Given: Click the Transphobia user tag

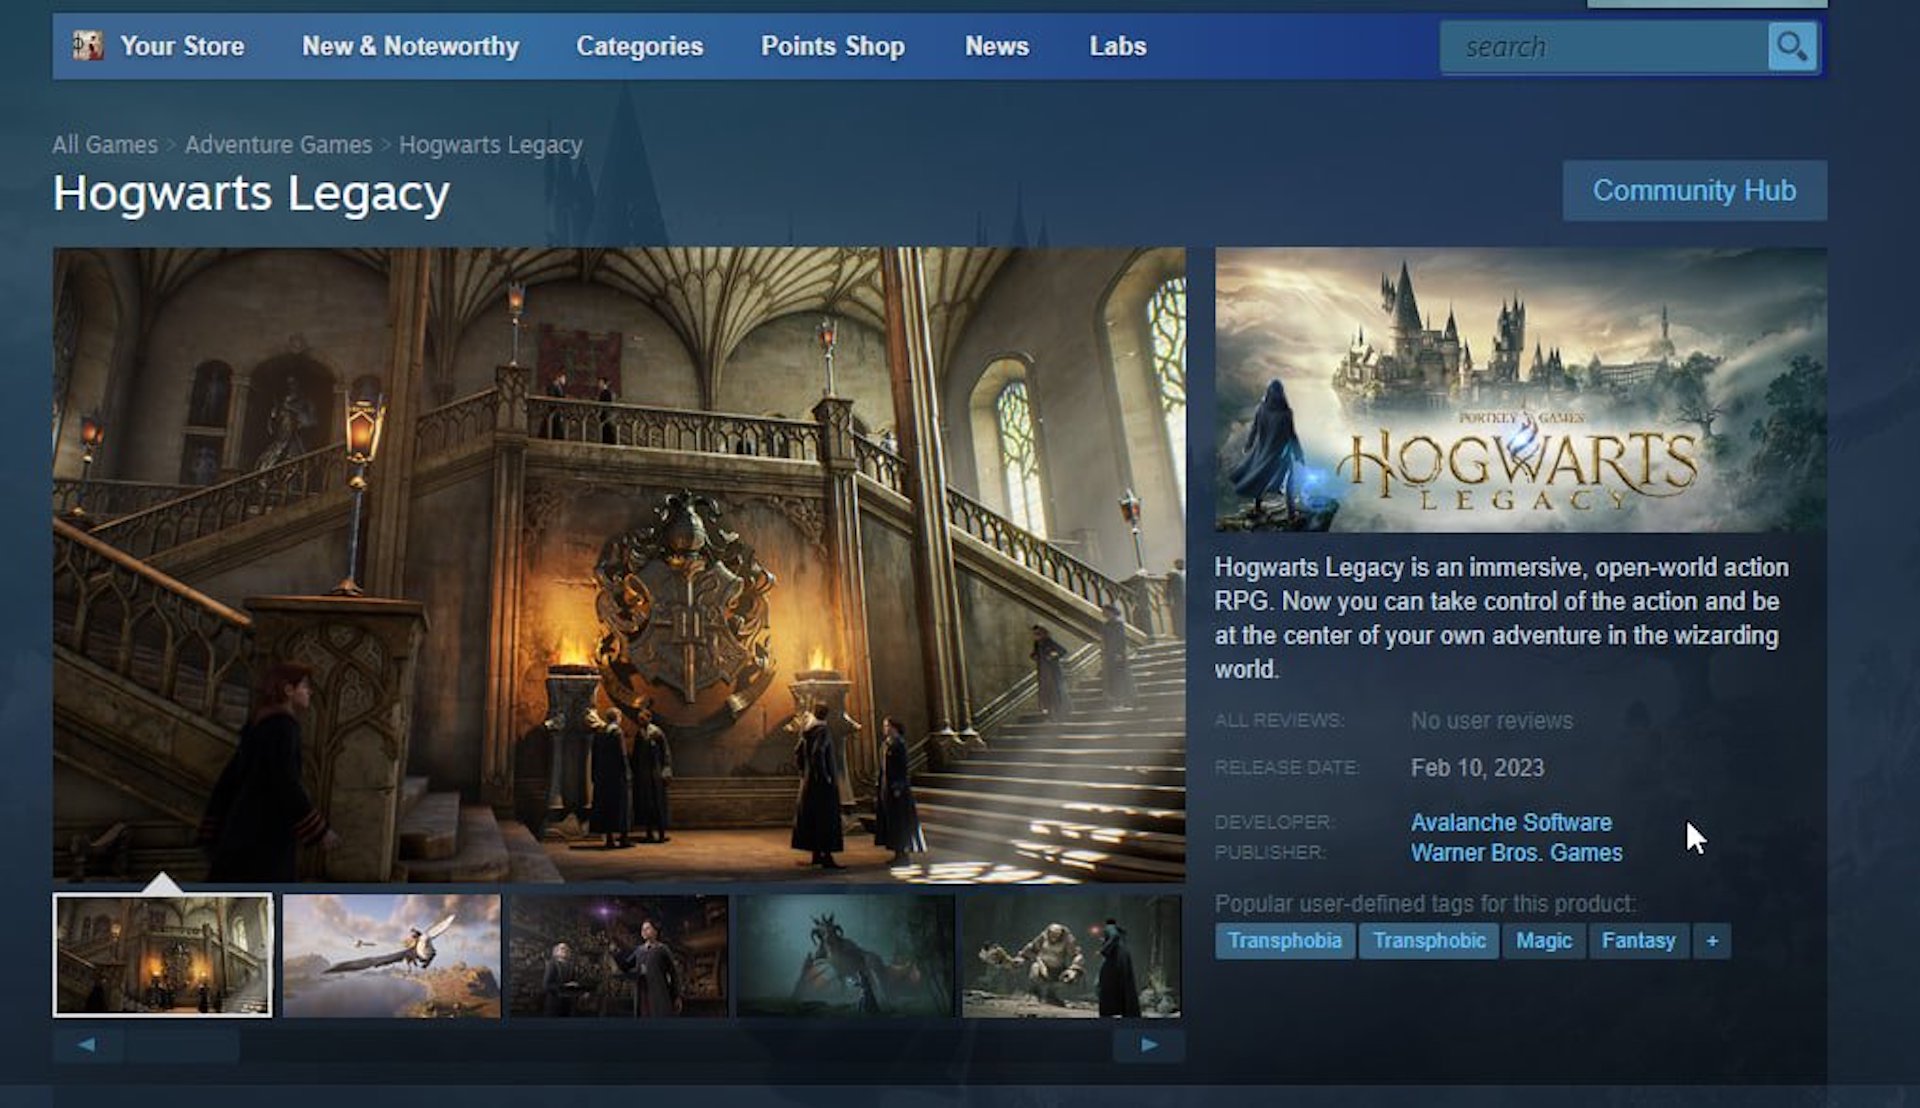Looking at the screenshot, I should coord(1282,940).
